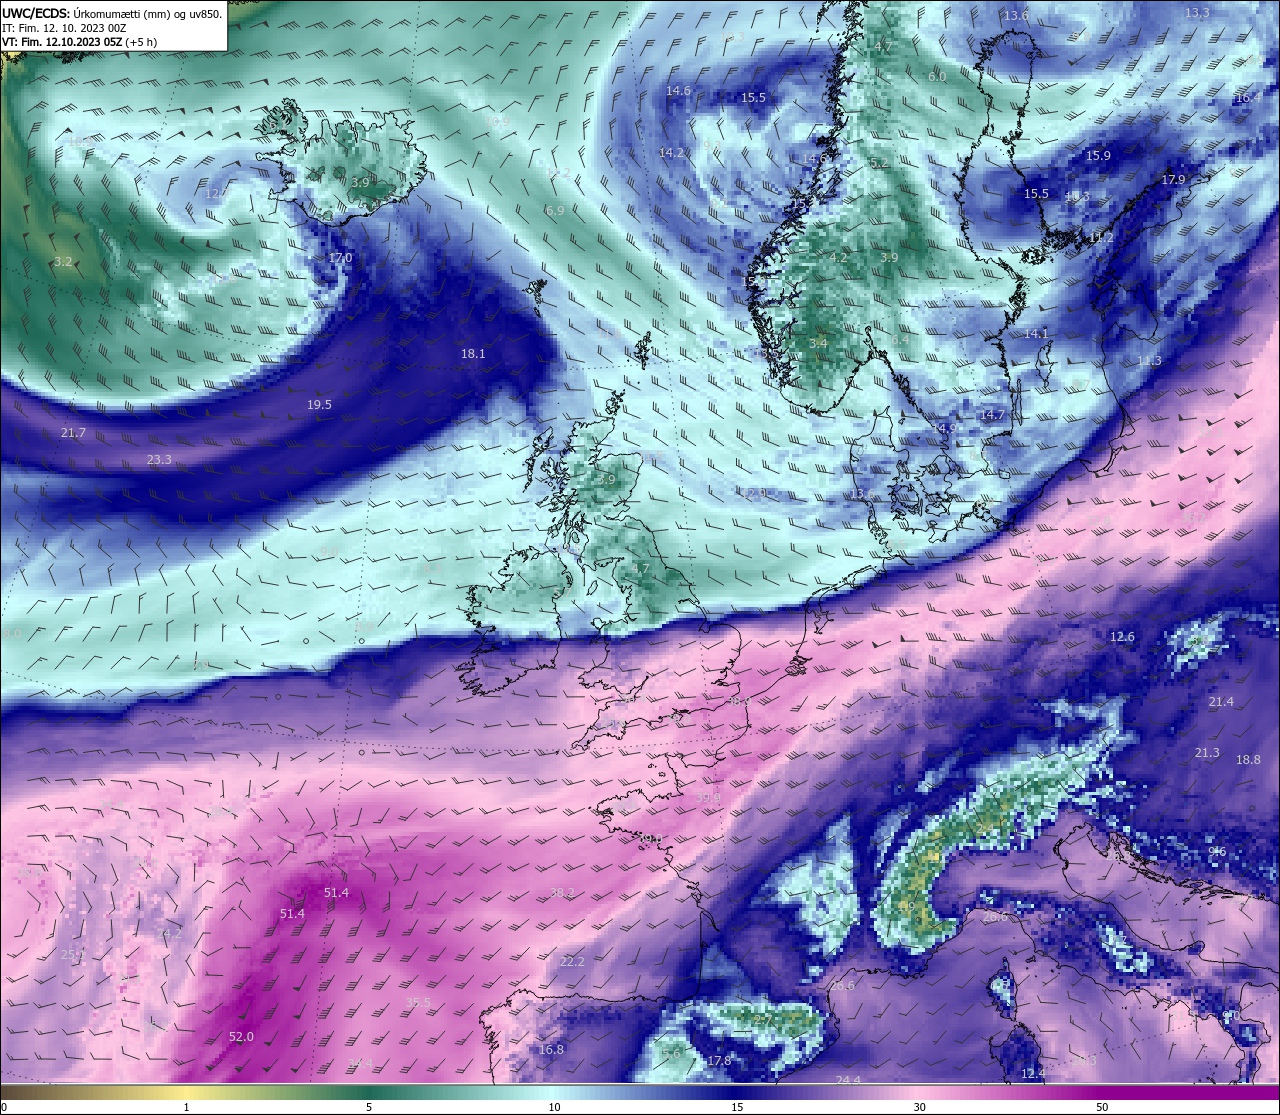Click the map value 18.1
The image size is (1280, 1115).
(x=473, y=354)
